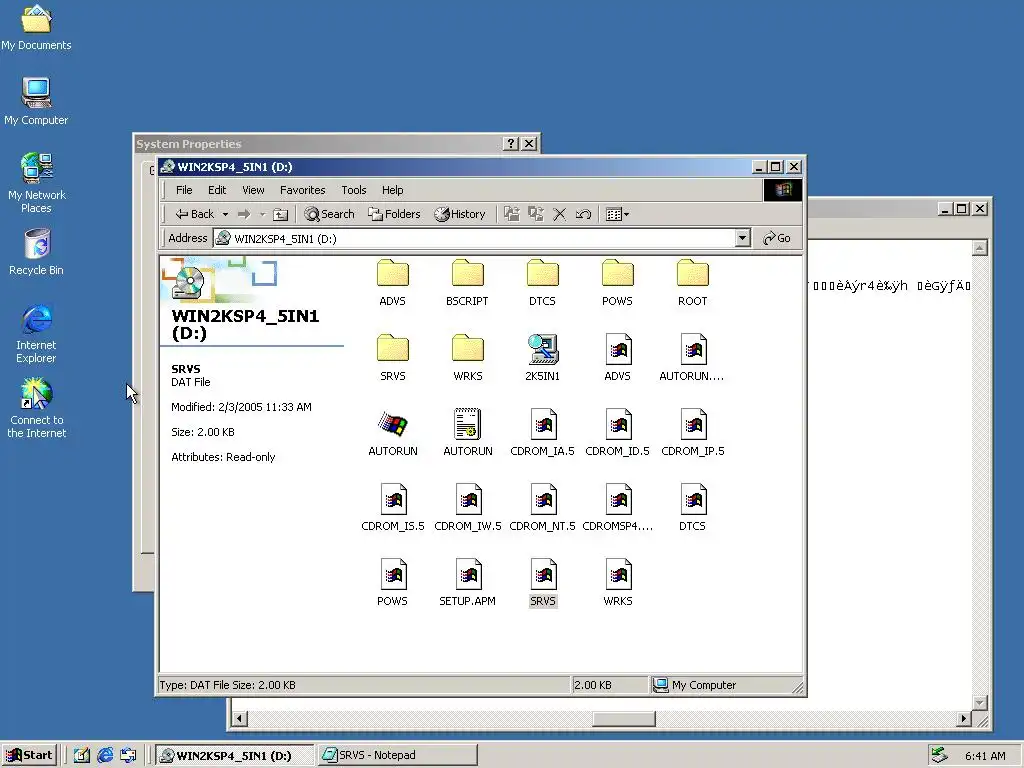
Task: Select the Recycle Bin desktop icon
Action: click(37, 252)
